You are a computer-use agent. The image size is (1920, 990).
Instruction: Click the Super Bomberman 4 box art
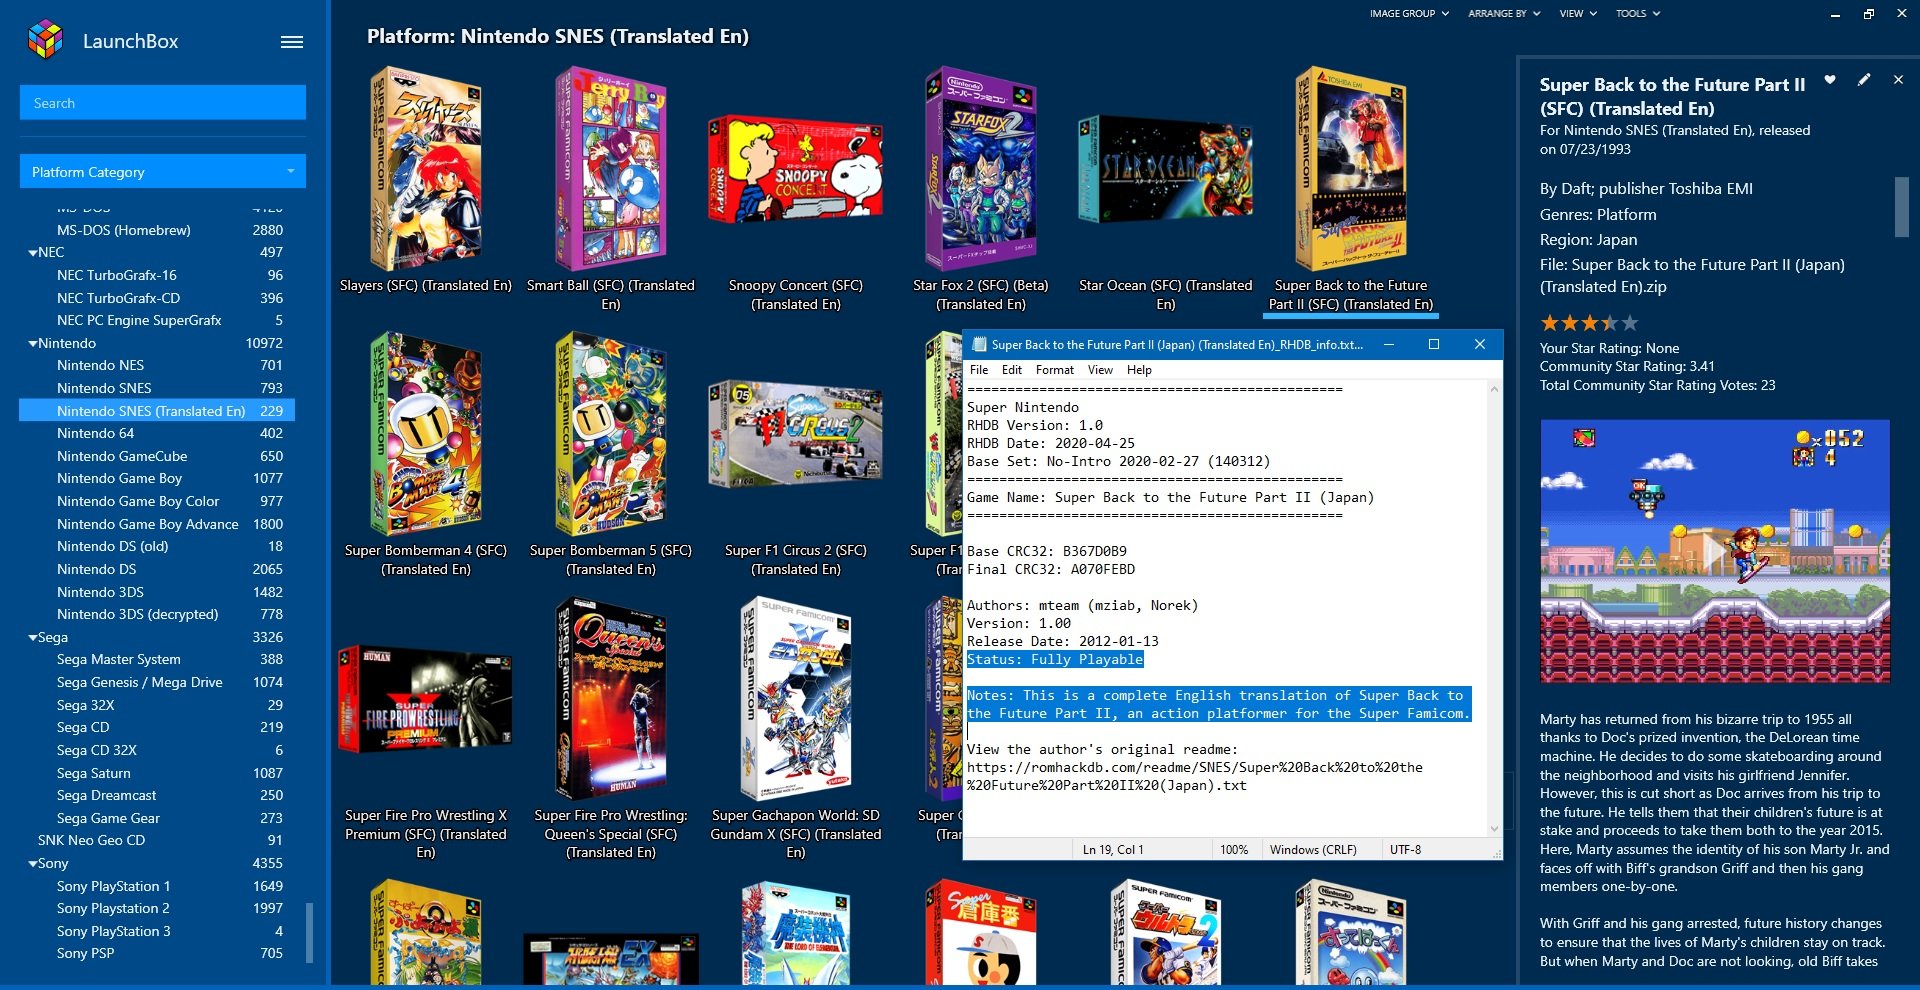pos(425,434)
